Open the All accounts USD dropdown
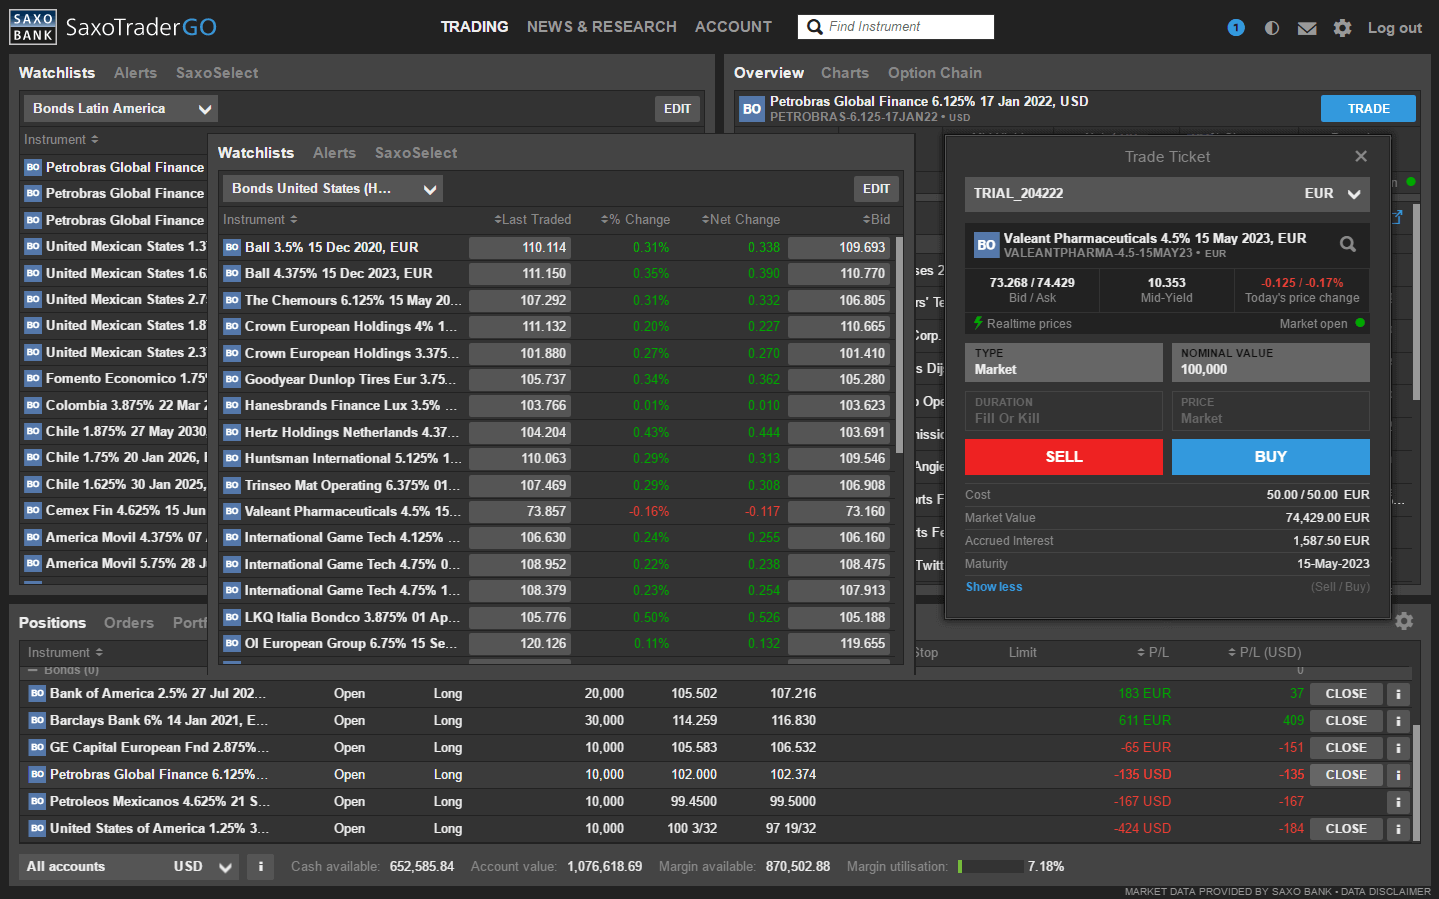Screen dimensions: 1439x899 point(128,867)
